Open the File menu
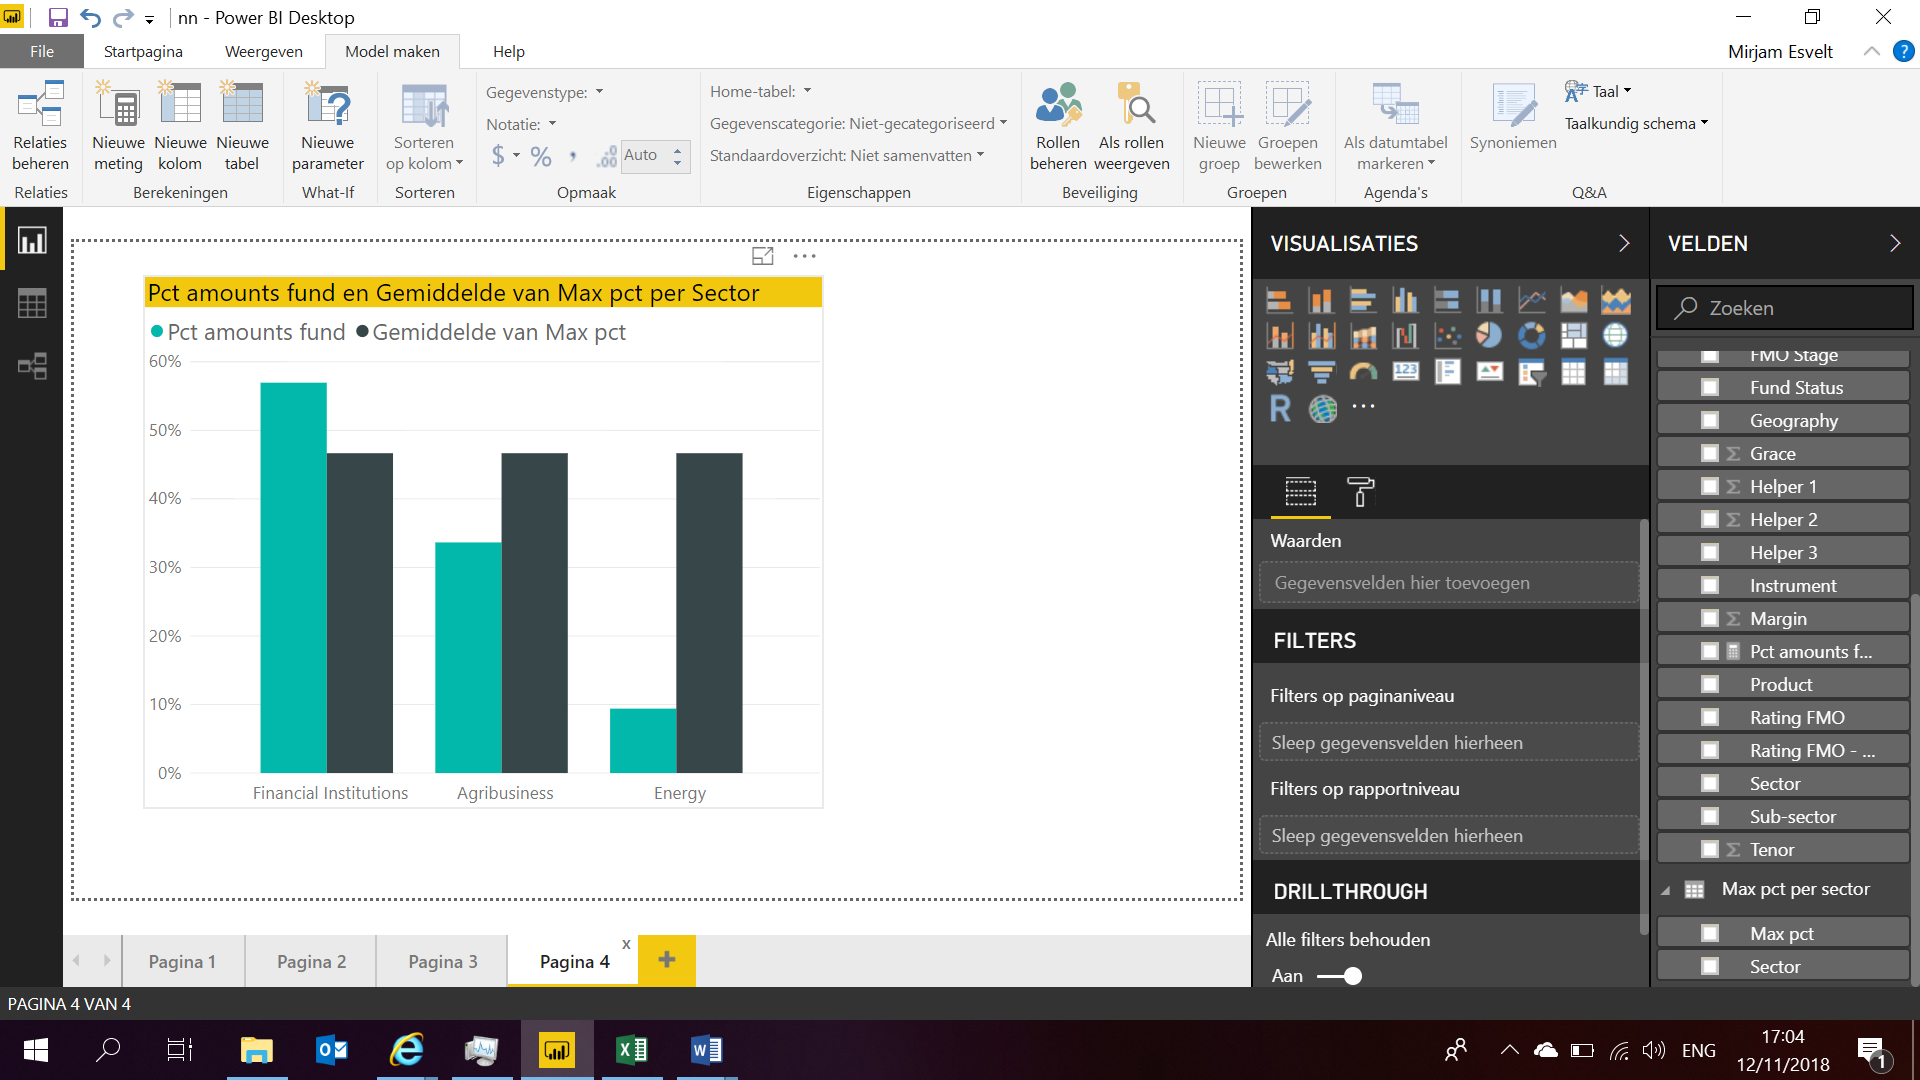 coord(42,51)
